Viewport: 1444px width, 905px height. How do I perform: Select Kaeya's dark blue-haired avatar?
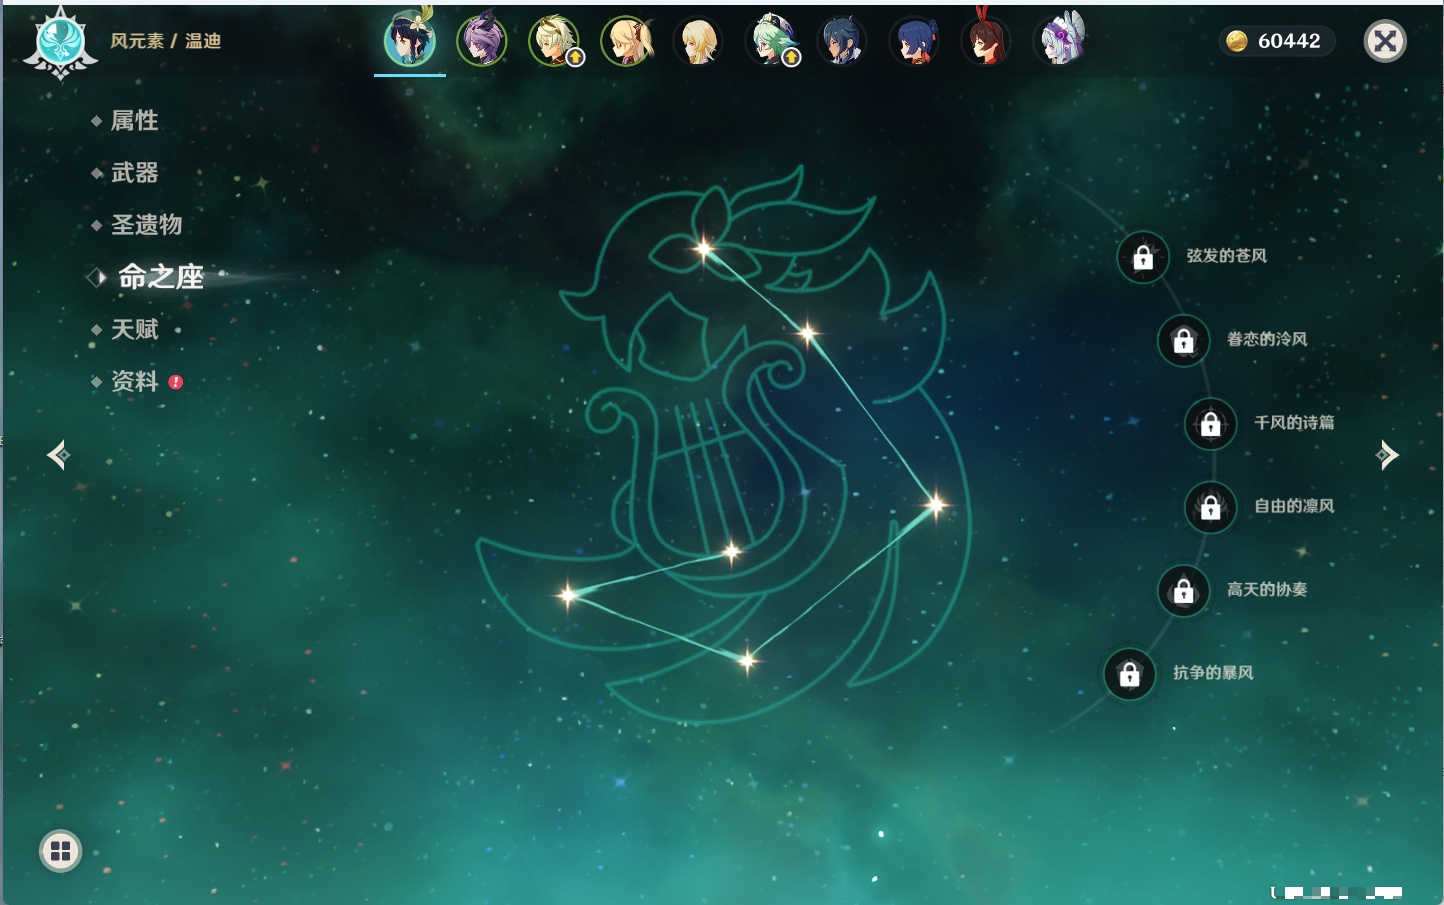[842, 41]
